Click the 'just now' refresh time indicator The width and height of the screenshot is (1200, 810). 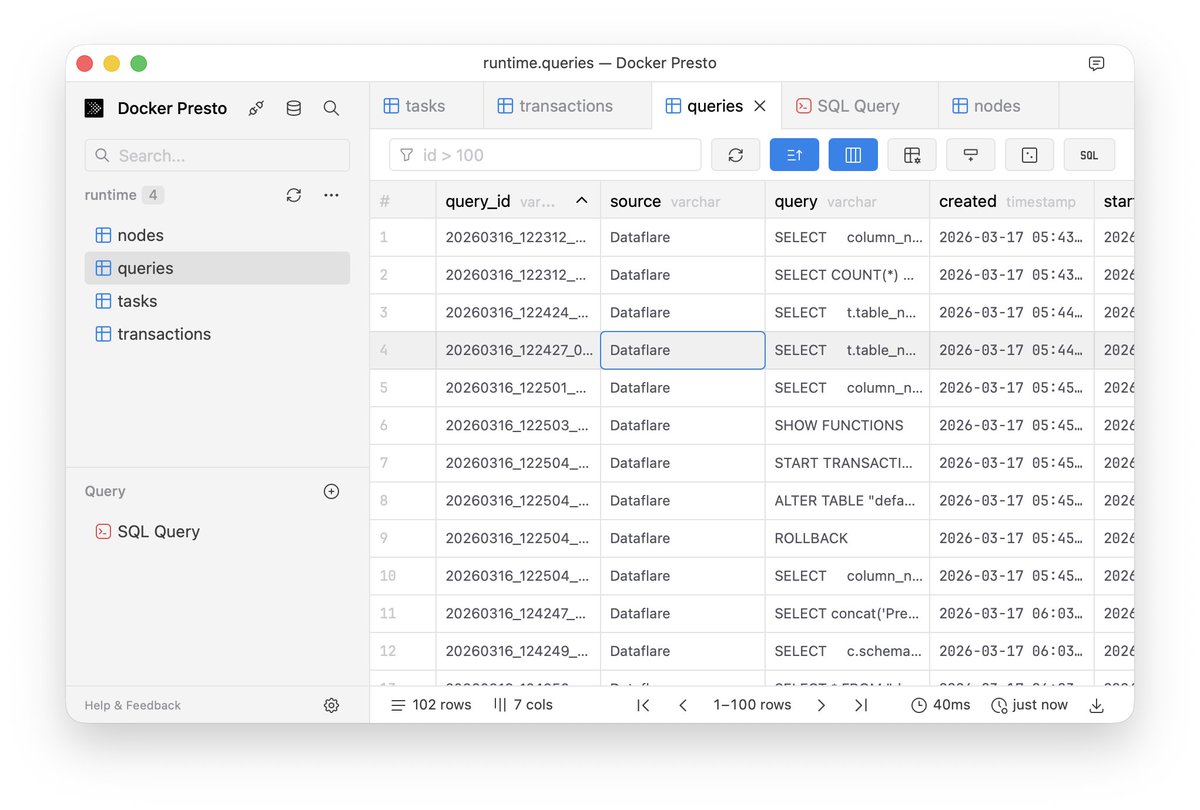[x=1029, y=705]
